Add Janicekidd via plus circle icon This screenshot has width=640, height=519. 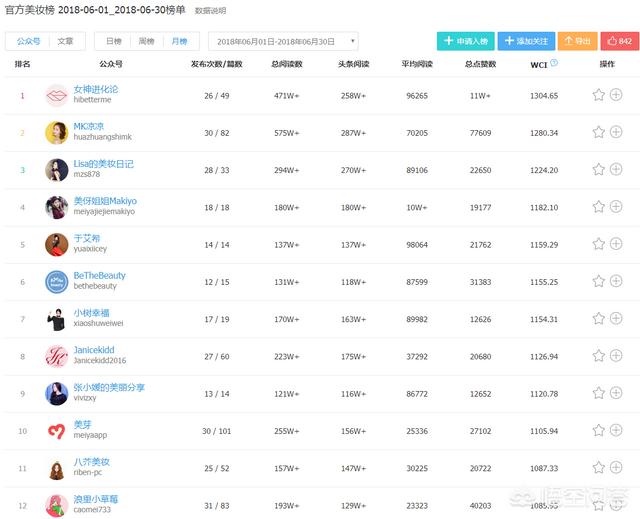click(x=616, y=355)
